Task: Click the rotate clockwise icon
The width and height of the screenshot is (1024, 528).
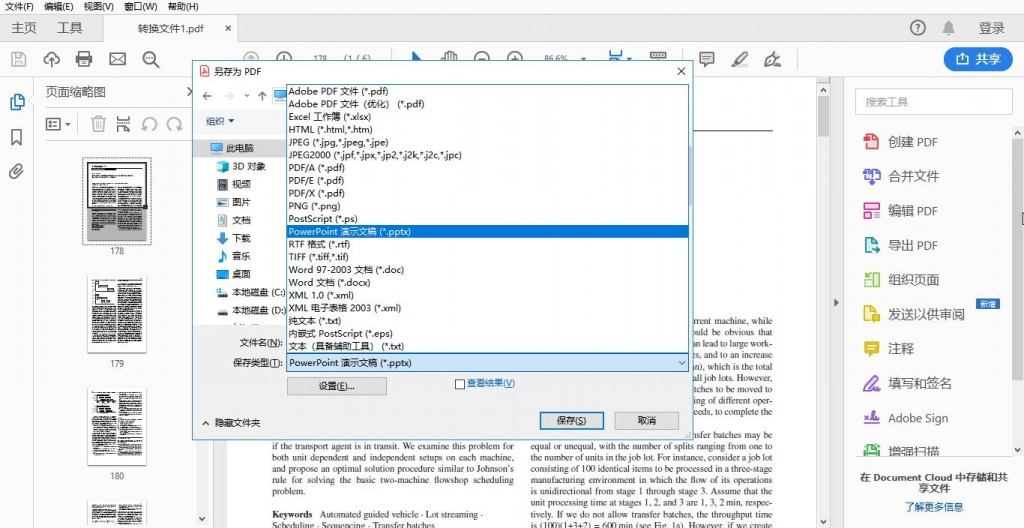Action: [174, 124]
